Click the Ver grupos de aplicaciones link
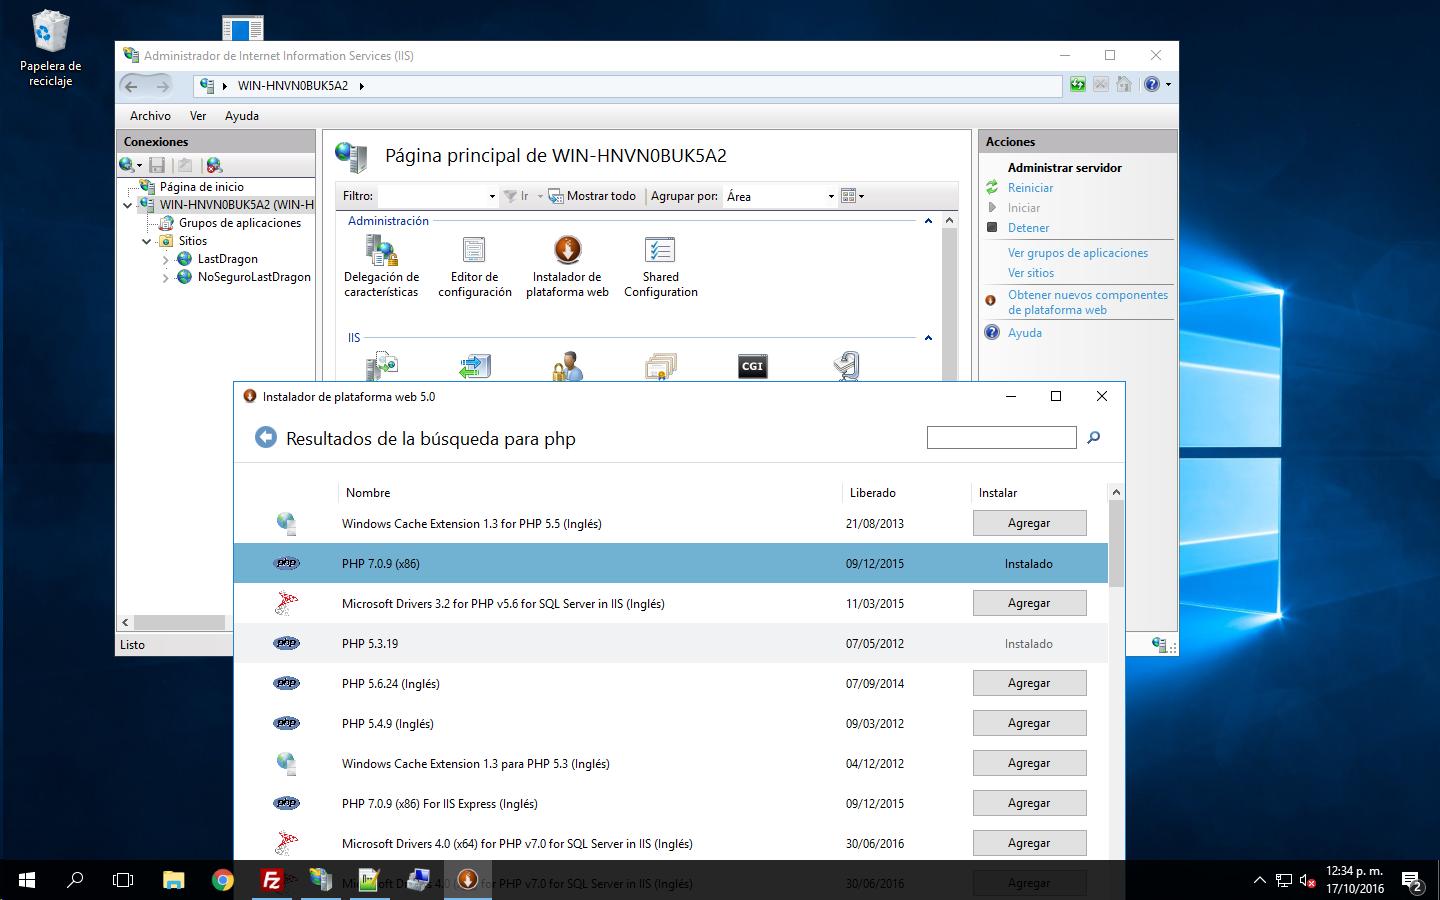 pos(1077,253)
